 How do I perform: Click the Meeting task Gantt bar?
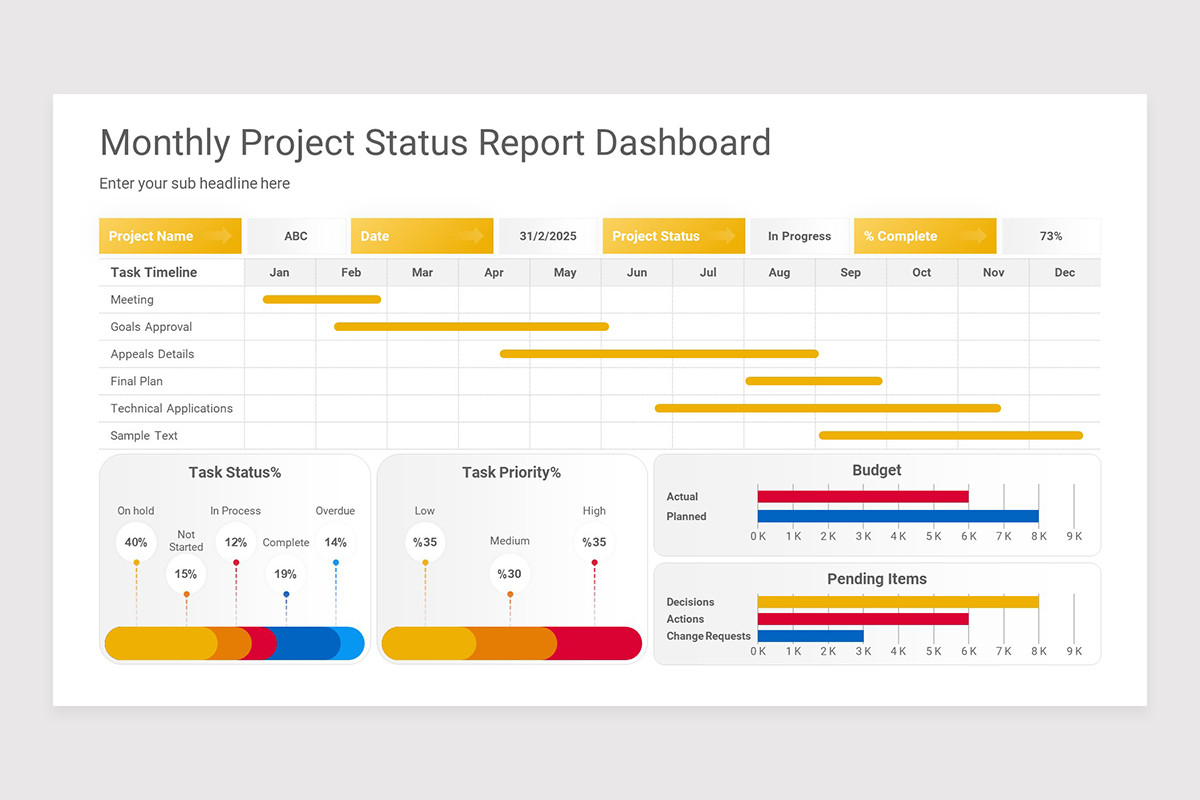click(321, 299)
